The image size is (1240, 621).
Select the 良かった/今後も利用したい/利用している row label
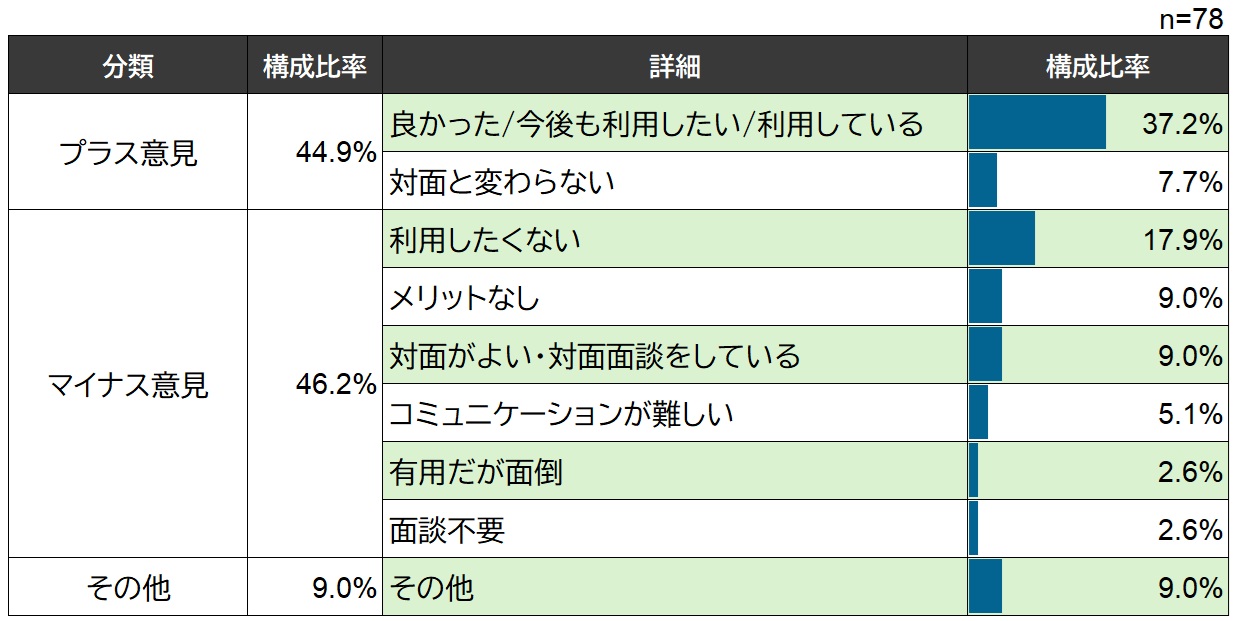(x=656, y=124)
